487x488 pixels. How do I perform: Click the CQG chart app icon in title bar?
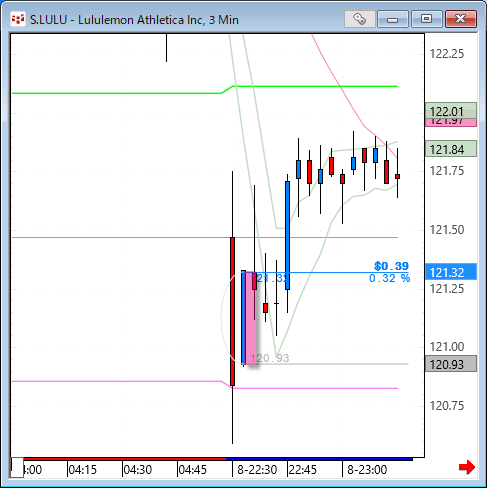pos(18,19)
